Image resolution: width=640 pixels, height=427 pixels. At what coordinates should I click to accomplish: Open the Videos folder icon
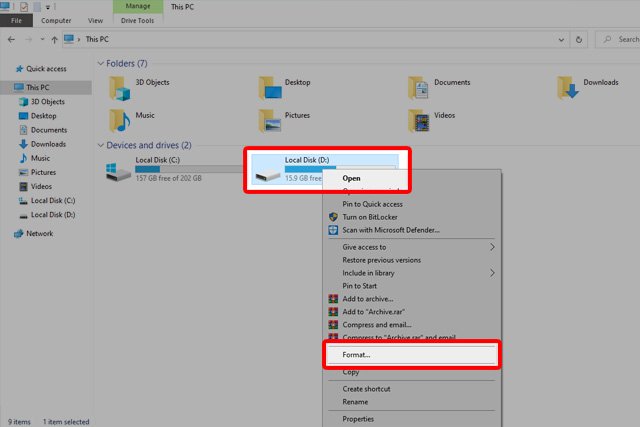[x=420, y=121]
